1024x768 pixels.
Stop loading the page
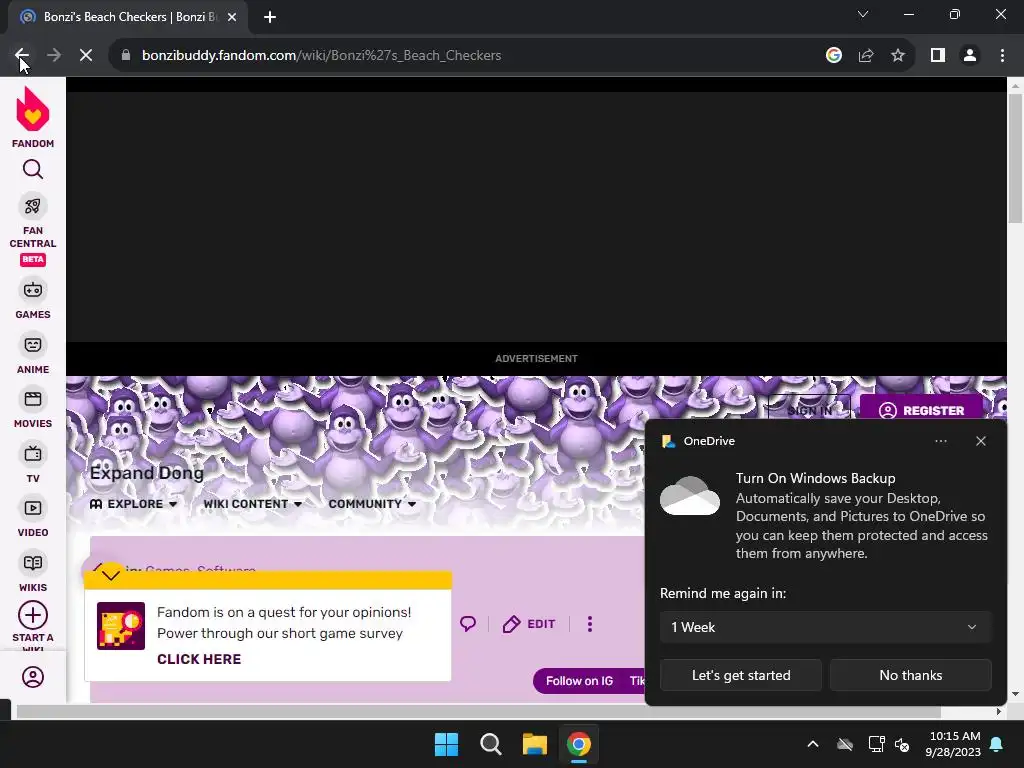(x=86, y=56)
